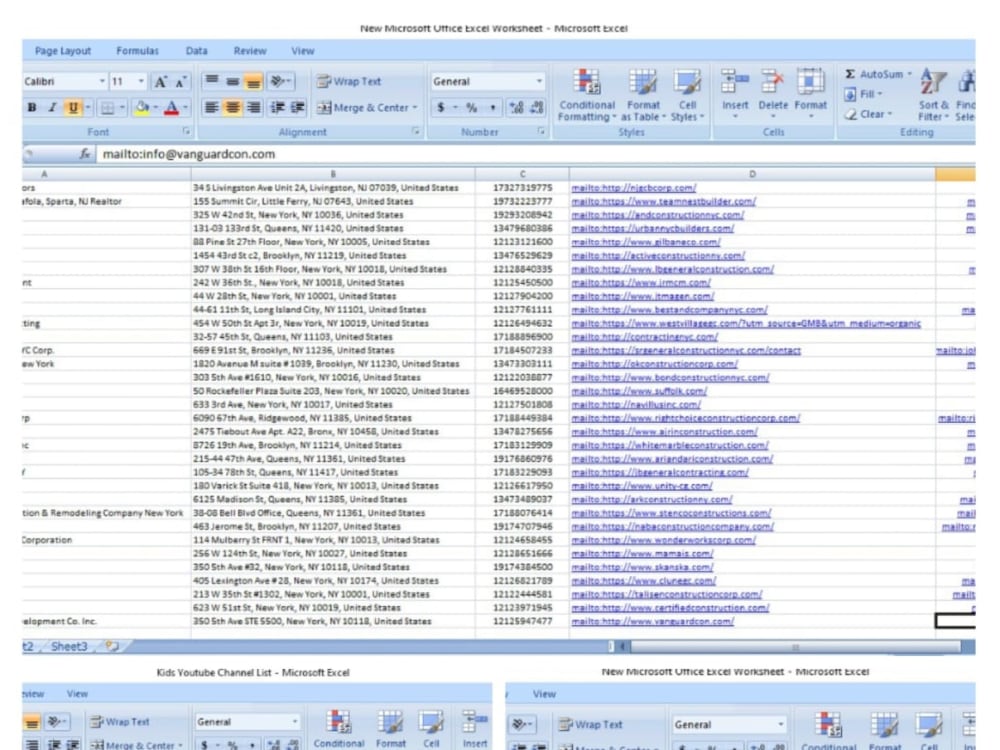
Task: Open Format as Table gallery
Action: coord(643,96)
